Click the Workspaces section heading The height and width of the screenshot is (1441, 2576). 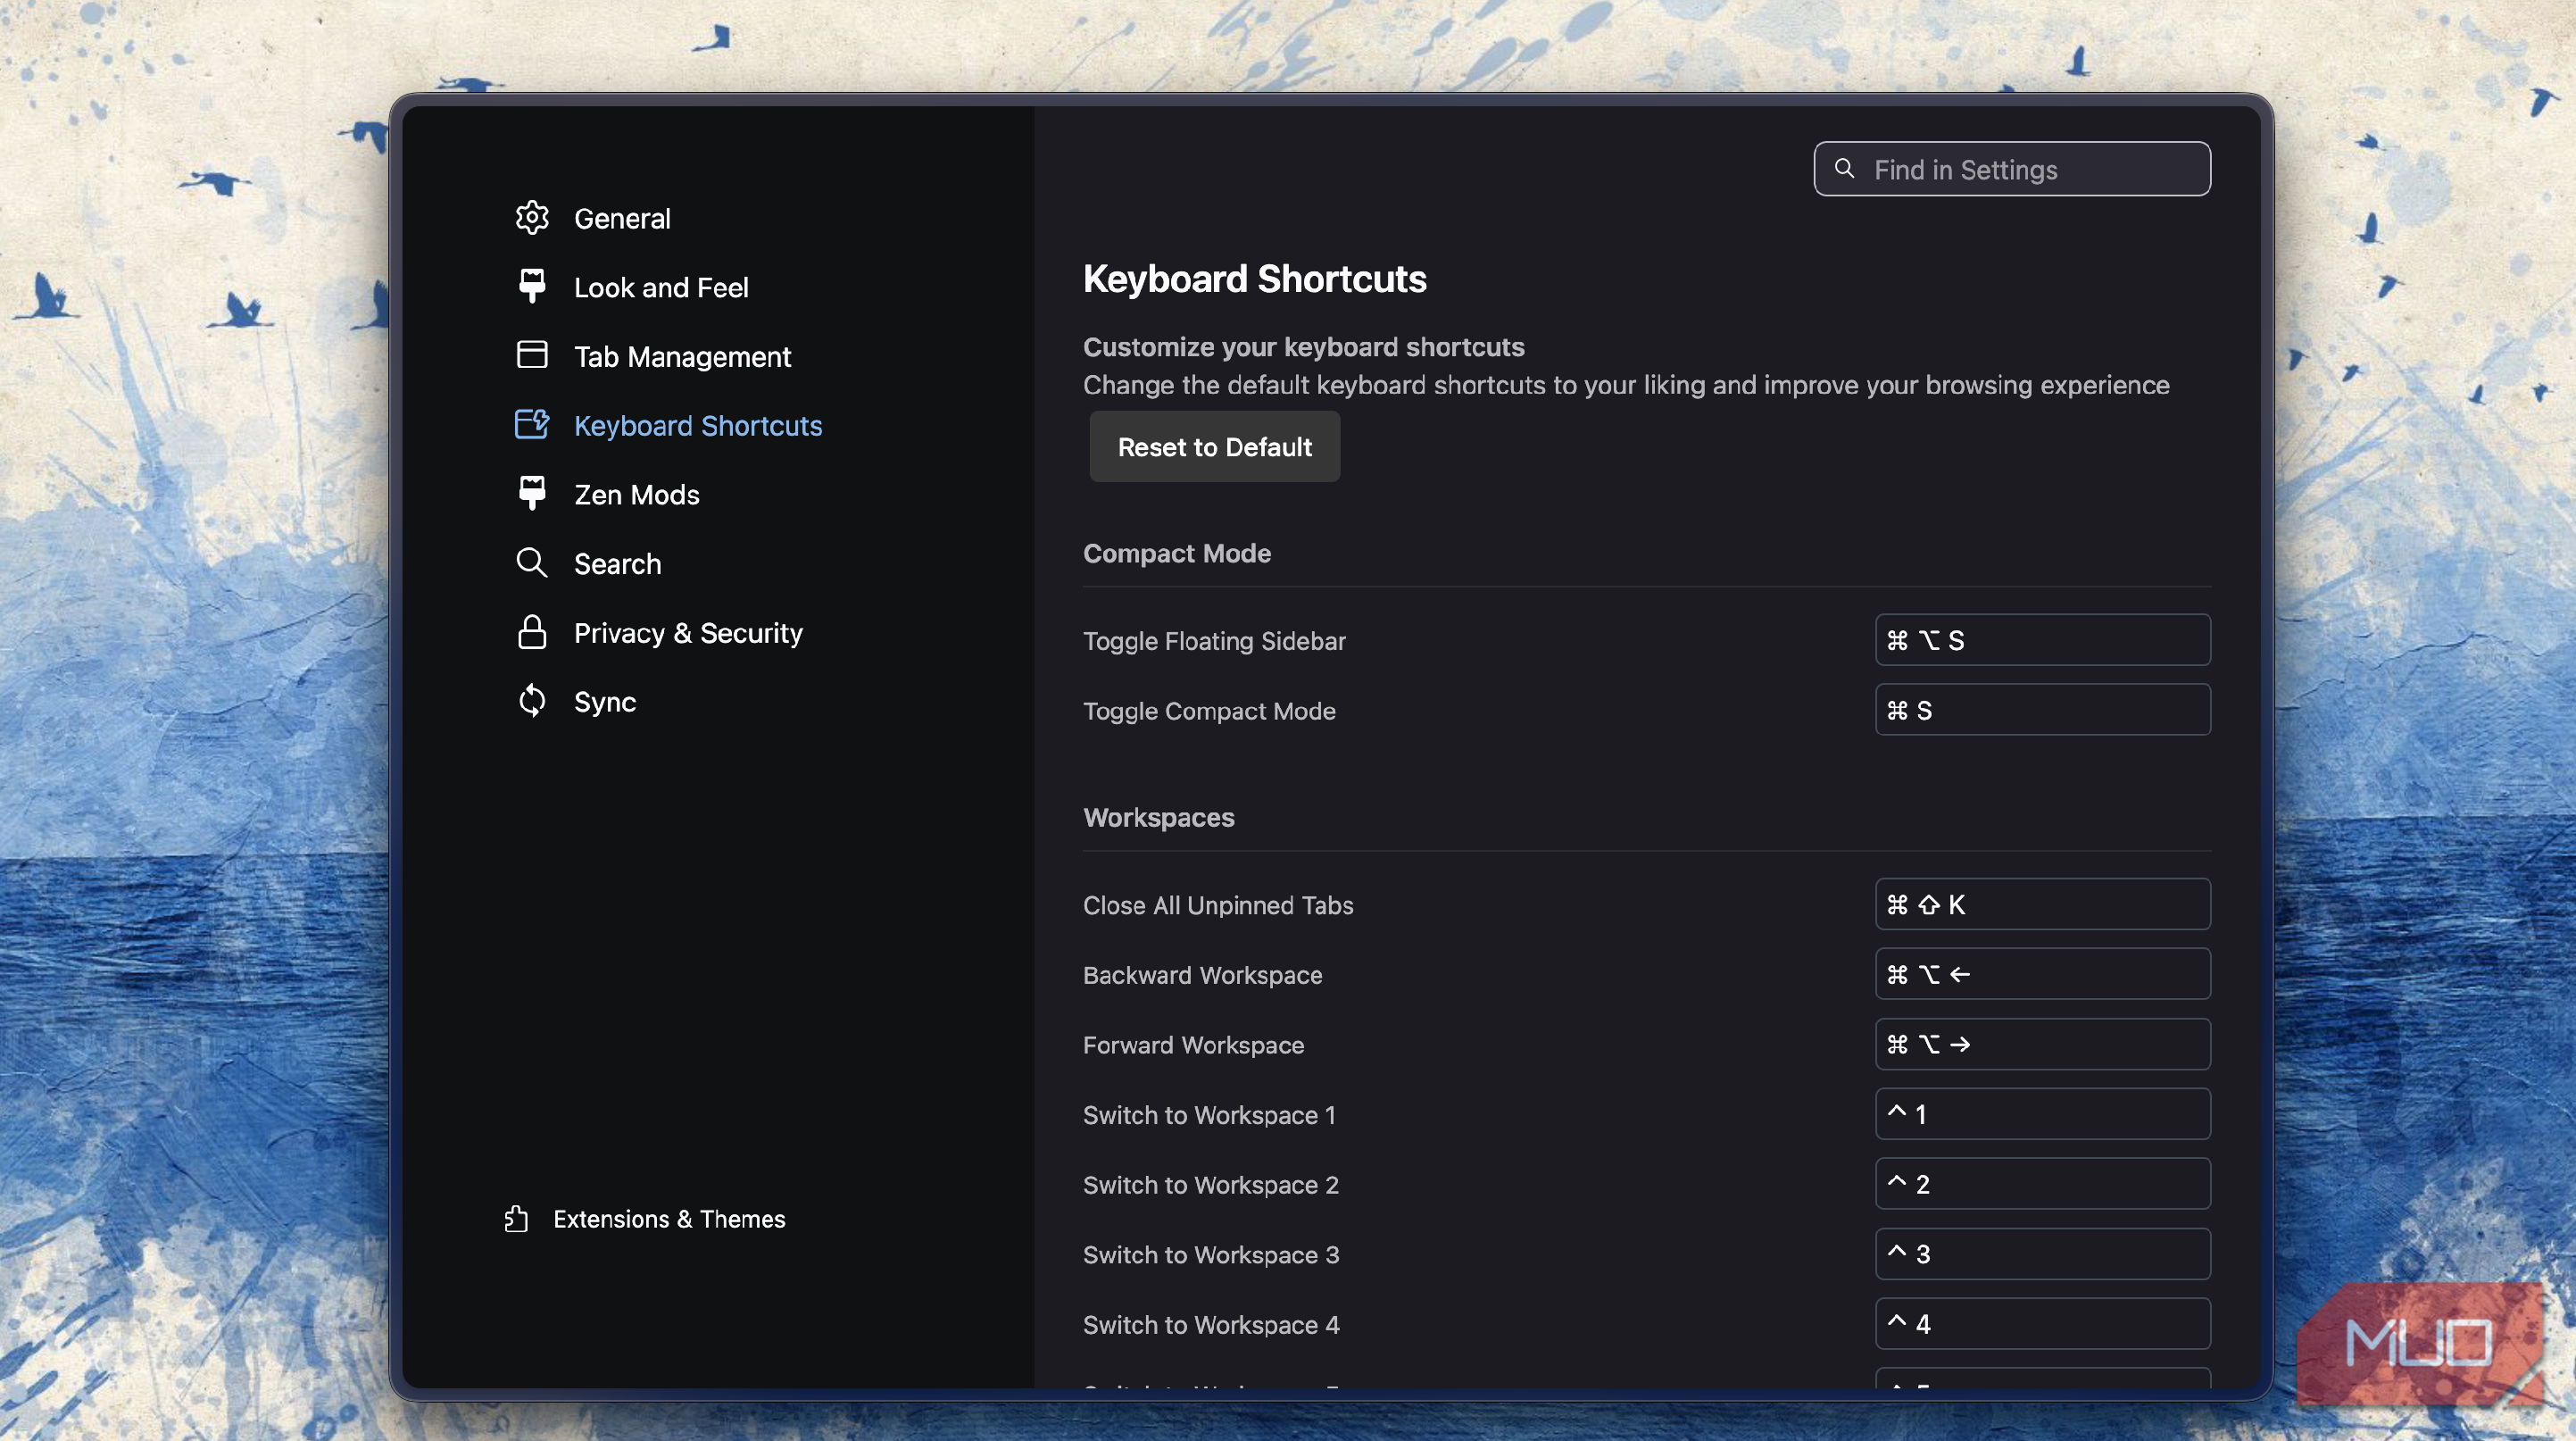click(x=1159, y=817)
